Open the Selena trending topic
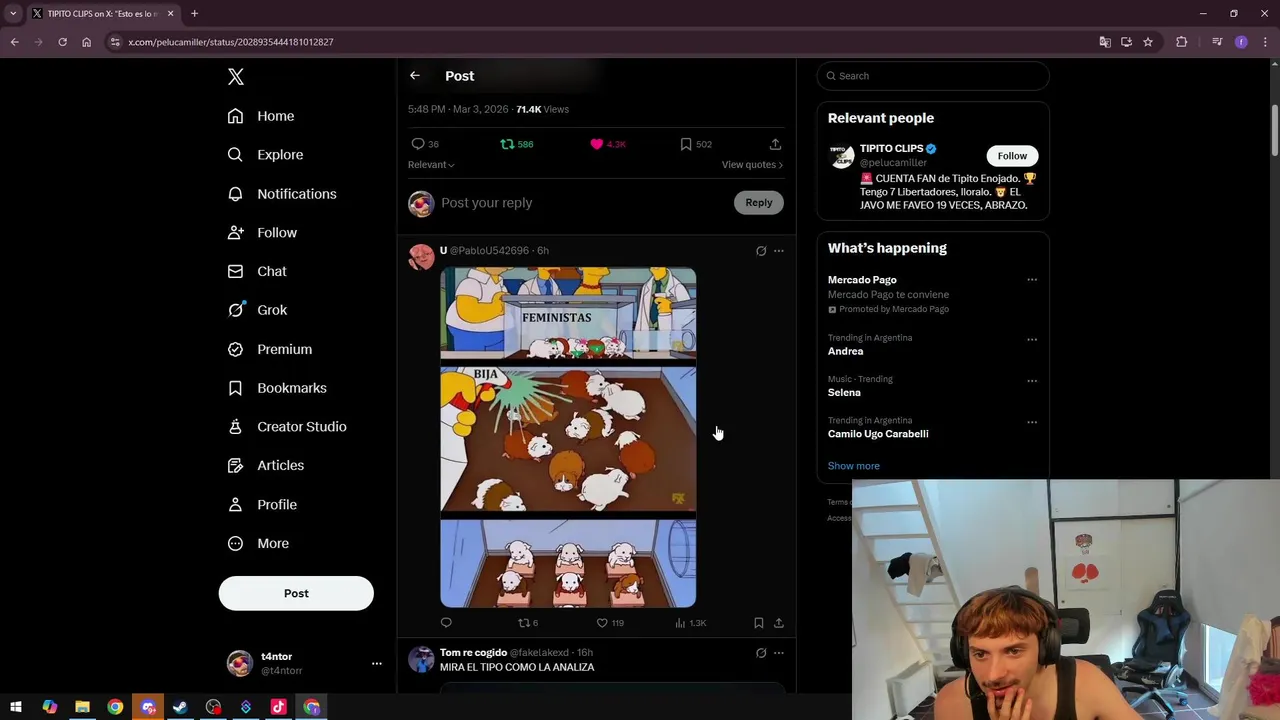1280x720 pixels. (844, 393)
